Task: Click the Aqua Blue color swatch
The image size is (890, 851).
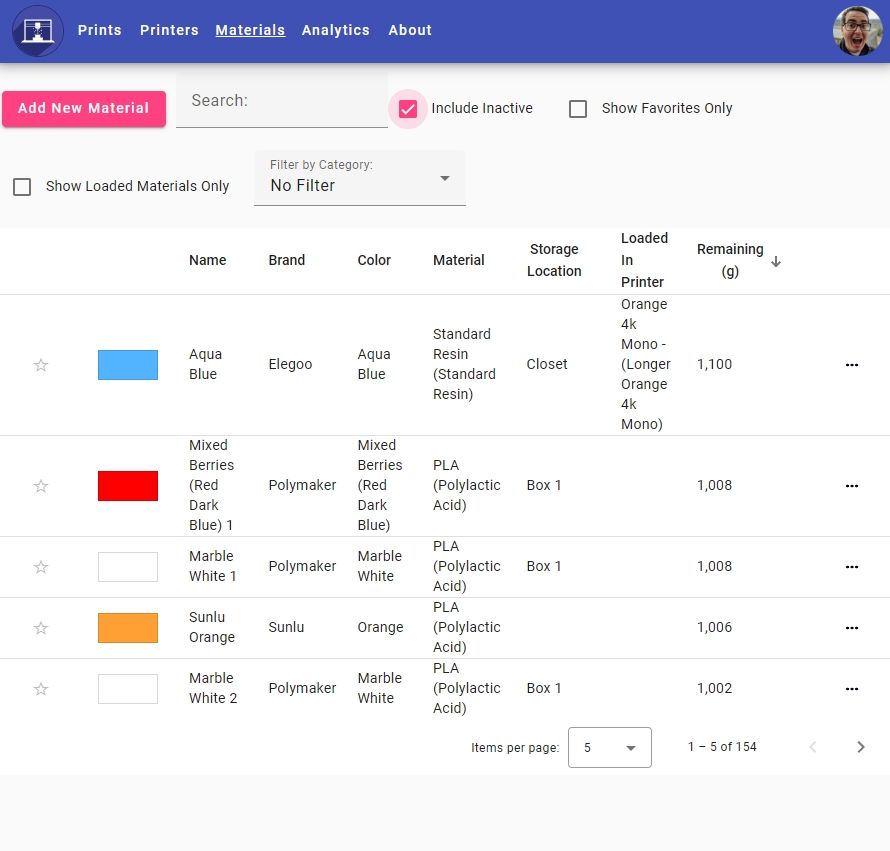Action: pyautogui.click(x=128, y=364)
